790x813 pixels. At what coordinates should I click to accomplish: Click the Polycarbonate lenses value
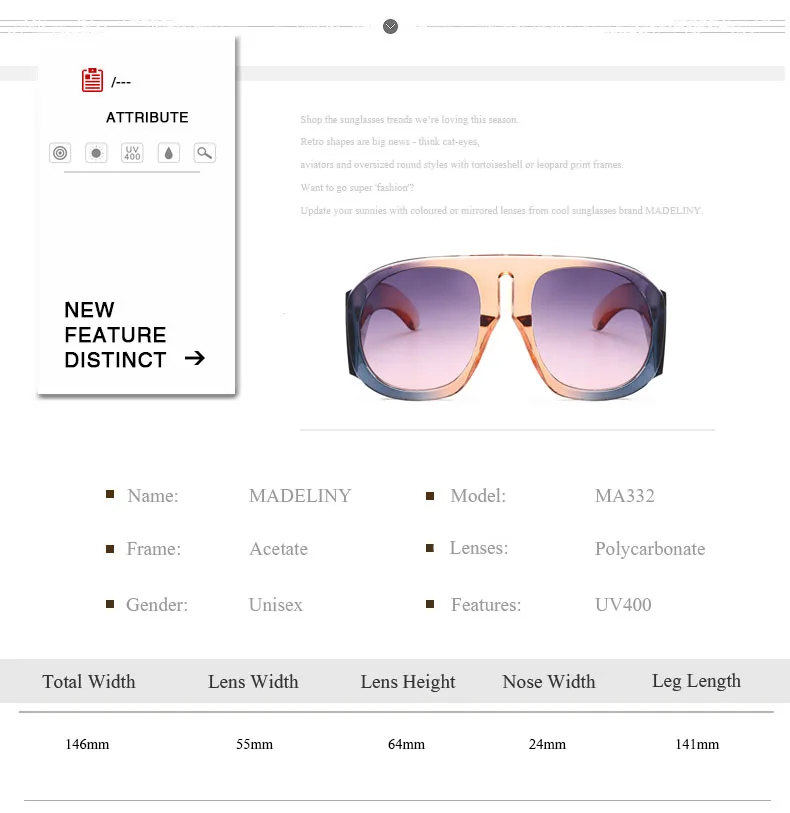[x=650, y=549]
